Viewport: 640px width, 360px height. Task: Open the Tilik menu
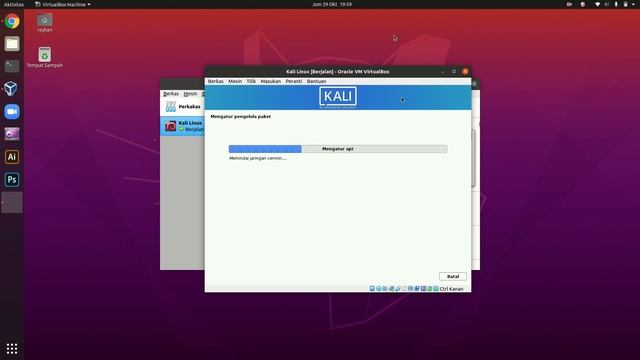click(251, 81)
